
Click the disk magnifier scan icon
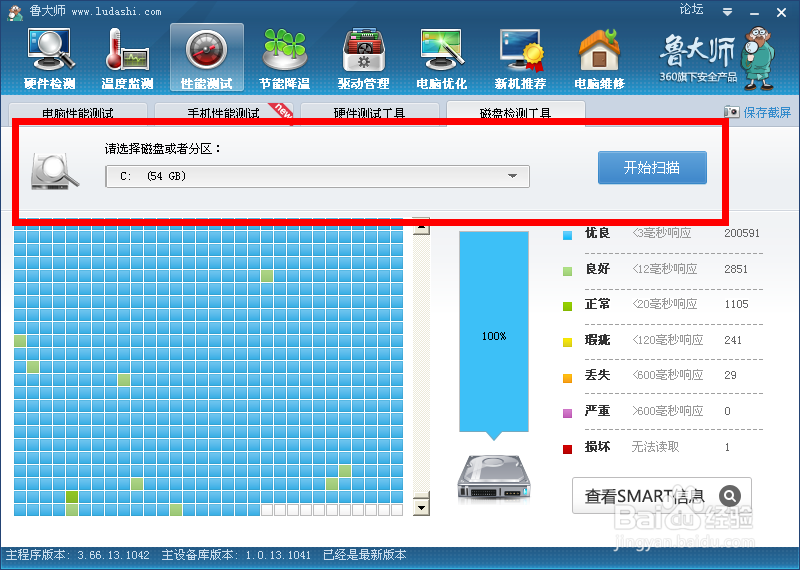pyautogui.click(x=55, y=172)
